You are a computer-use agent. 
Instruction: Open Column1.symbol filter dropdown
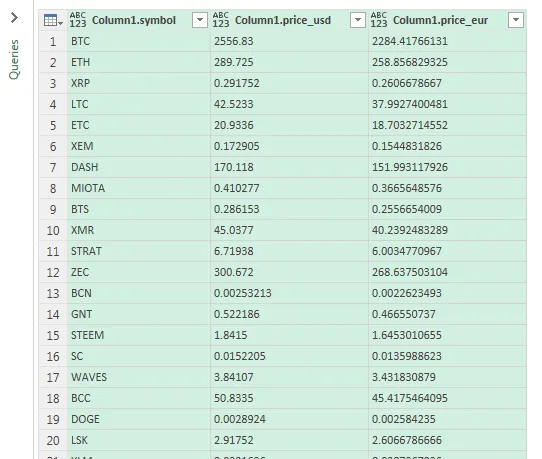point(200,20)
